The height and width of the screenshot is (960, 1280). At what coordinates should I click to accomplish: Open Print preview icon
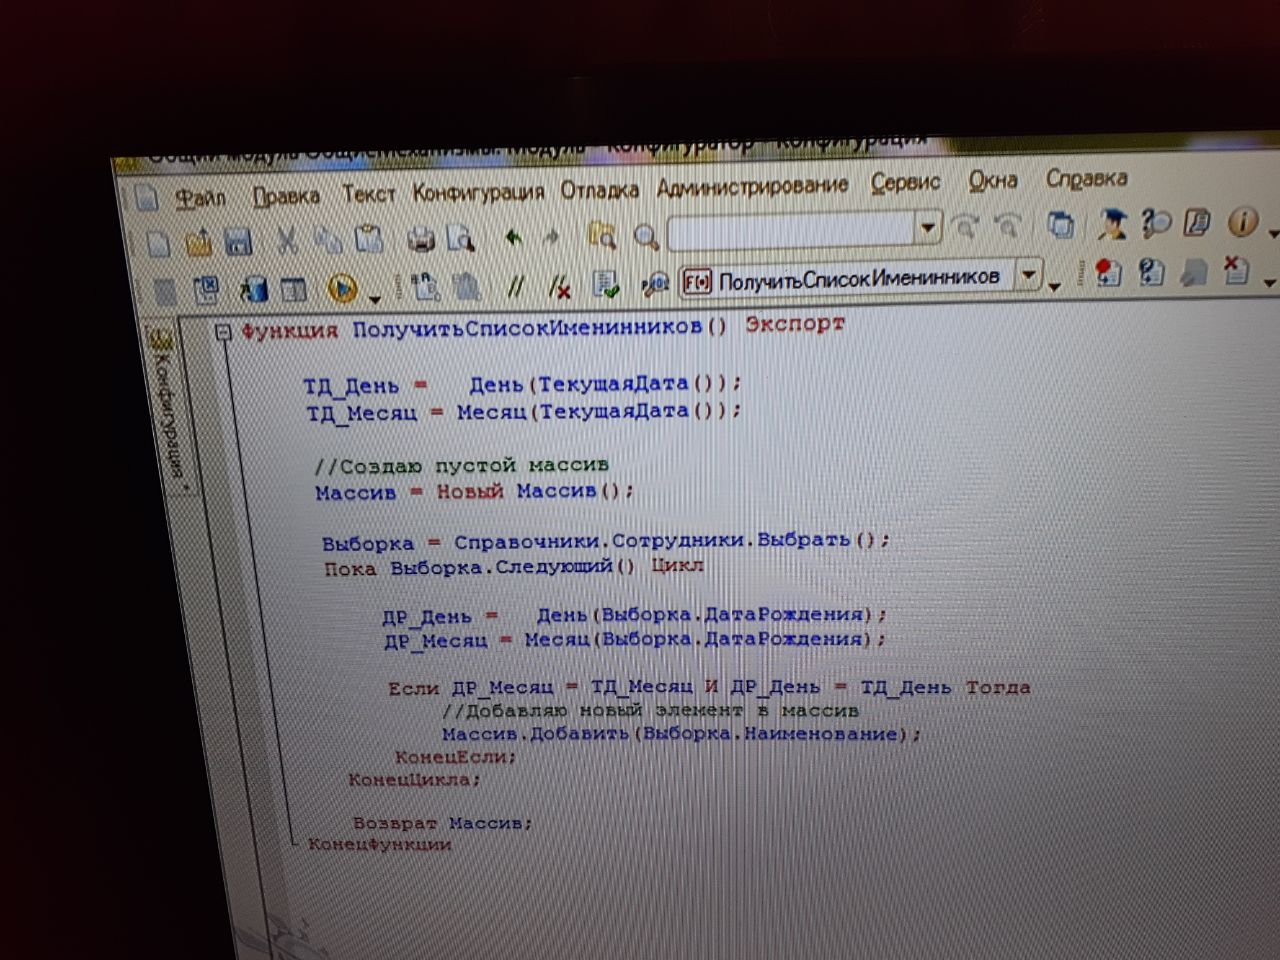click(x=460, y=239)
